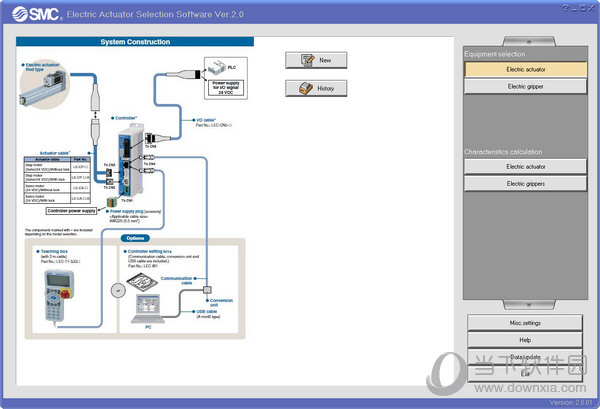This screenshot has width=600, height=409.
Task: Click the green power supply plug image
Action: pyautogui.click(x=111, y=202)
